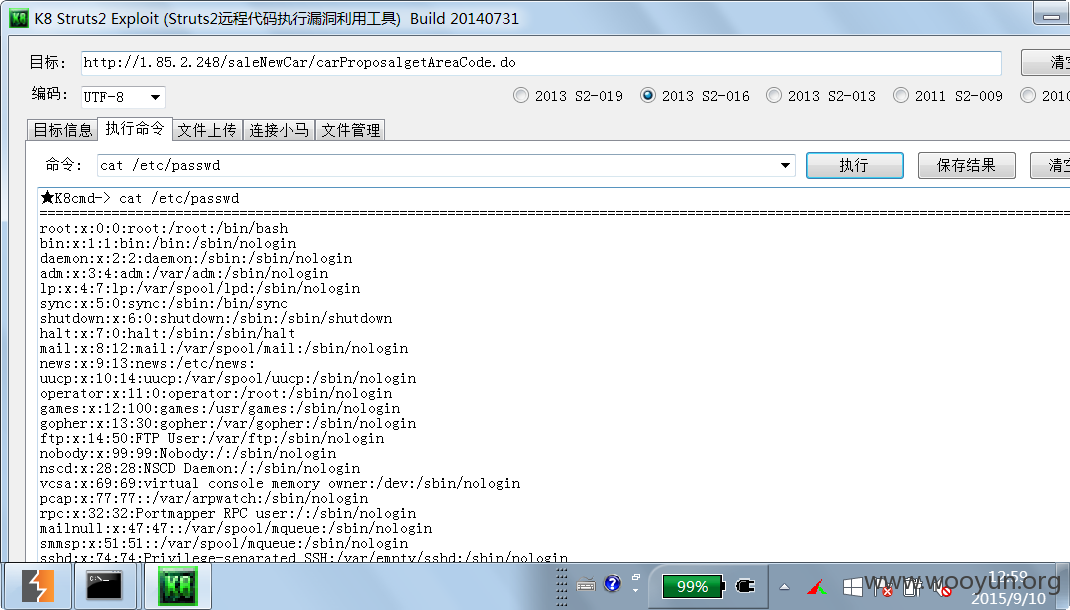Click the rpc:x:32:32 output line
Image resolution: width=1070 pixels, height=610 pixels.
[x=228, y=514]
